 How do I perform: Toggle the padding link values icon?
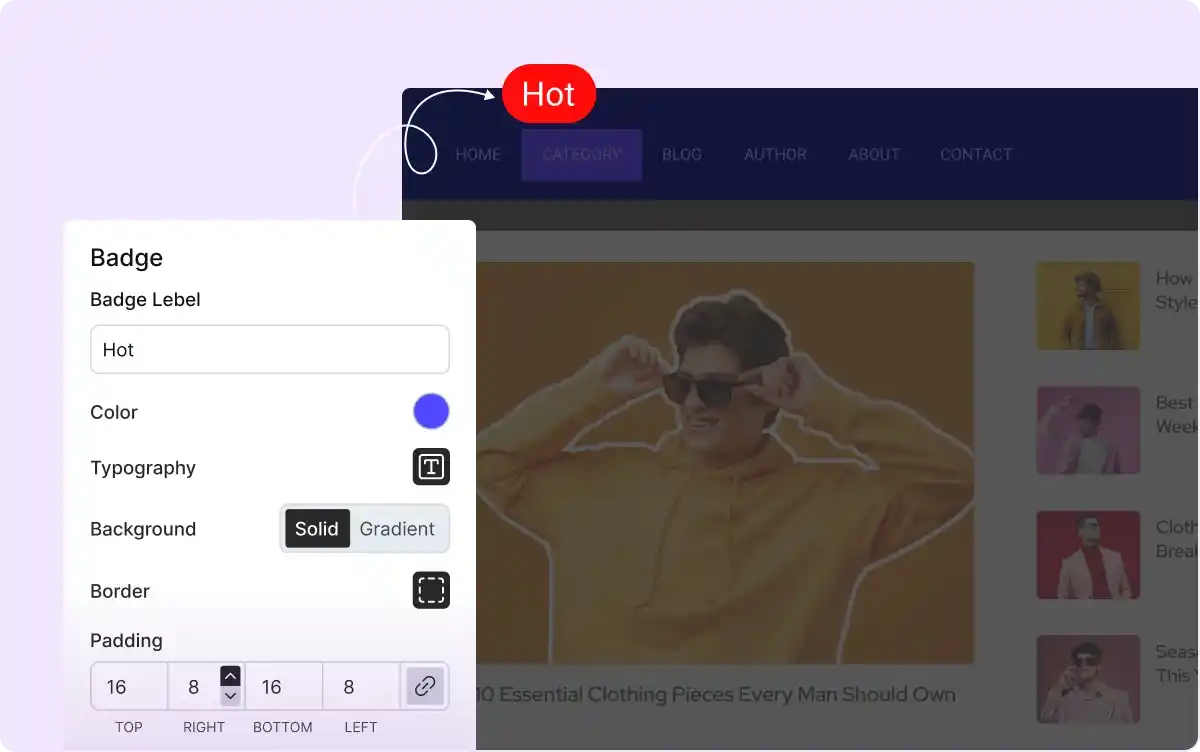[x=425, y=686]
